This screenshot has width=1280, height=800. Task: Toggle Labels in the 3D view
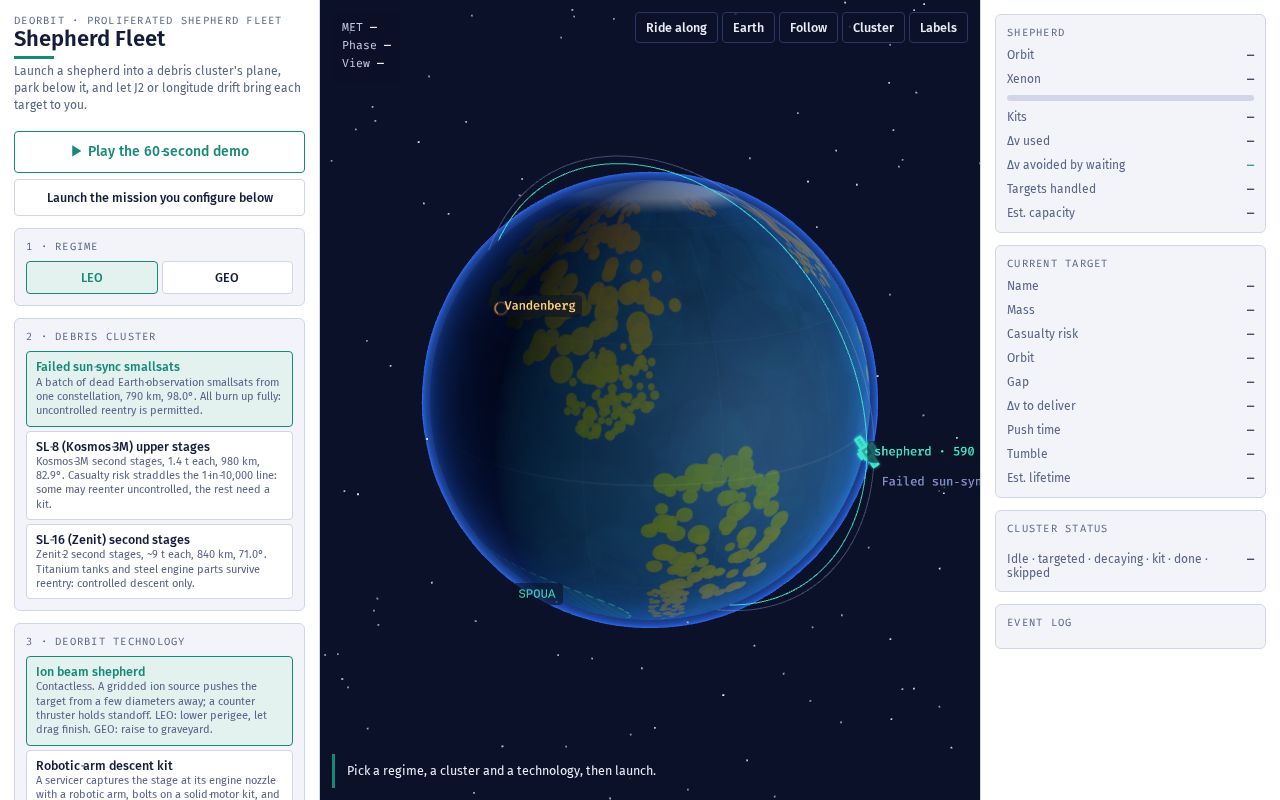point(938,28)
